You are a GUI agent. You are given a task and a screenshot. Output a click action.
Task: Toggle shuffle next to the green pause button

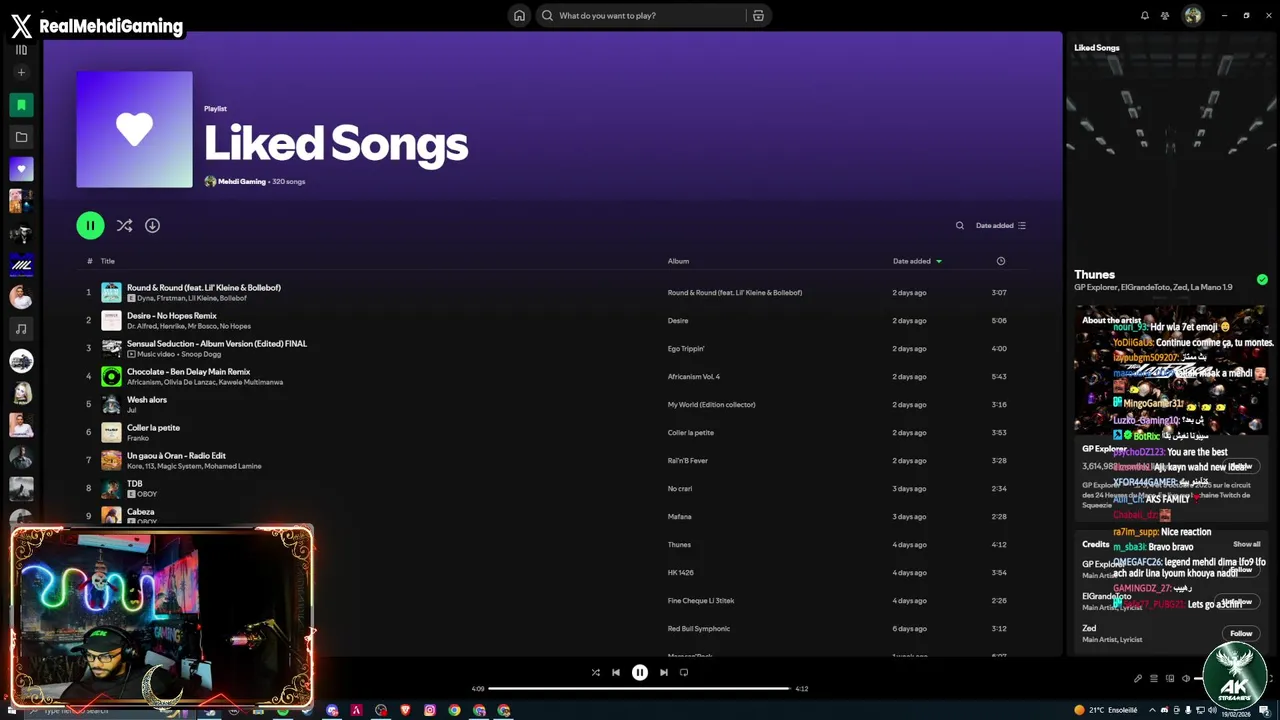pos(124,225)
